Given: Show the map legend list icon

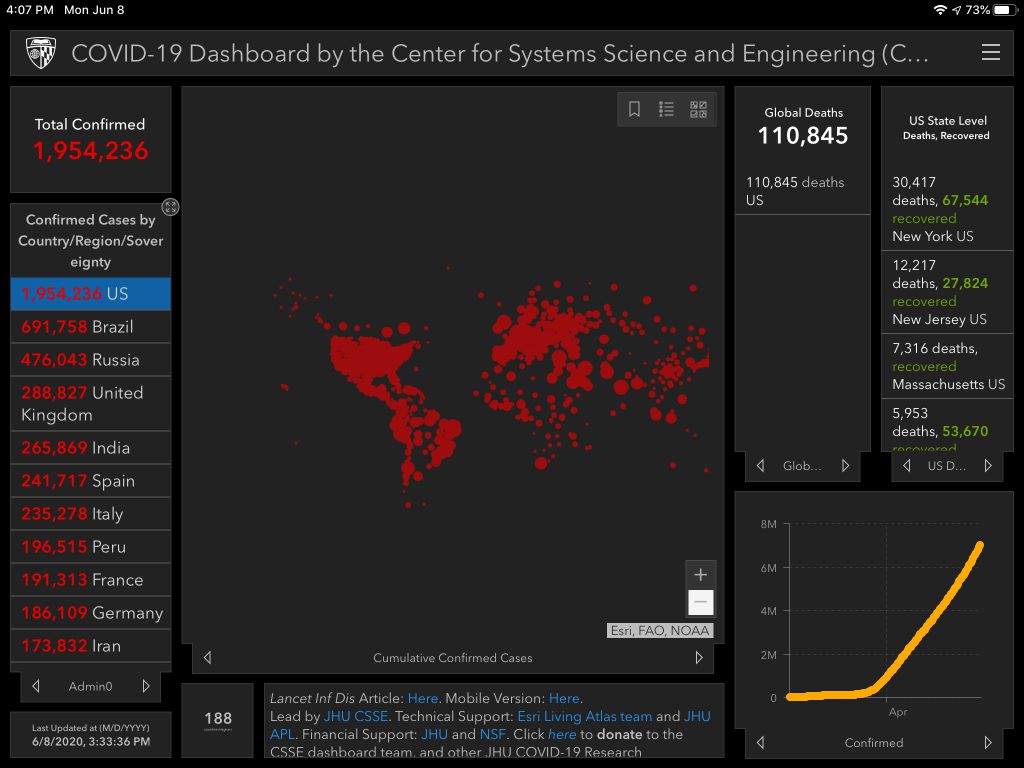Looking at the screenshot, I should [x=666, y=110].
